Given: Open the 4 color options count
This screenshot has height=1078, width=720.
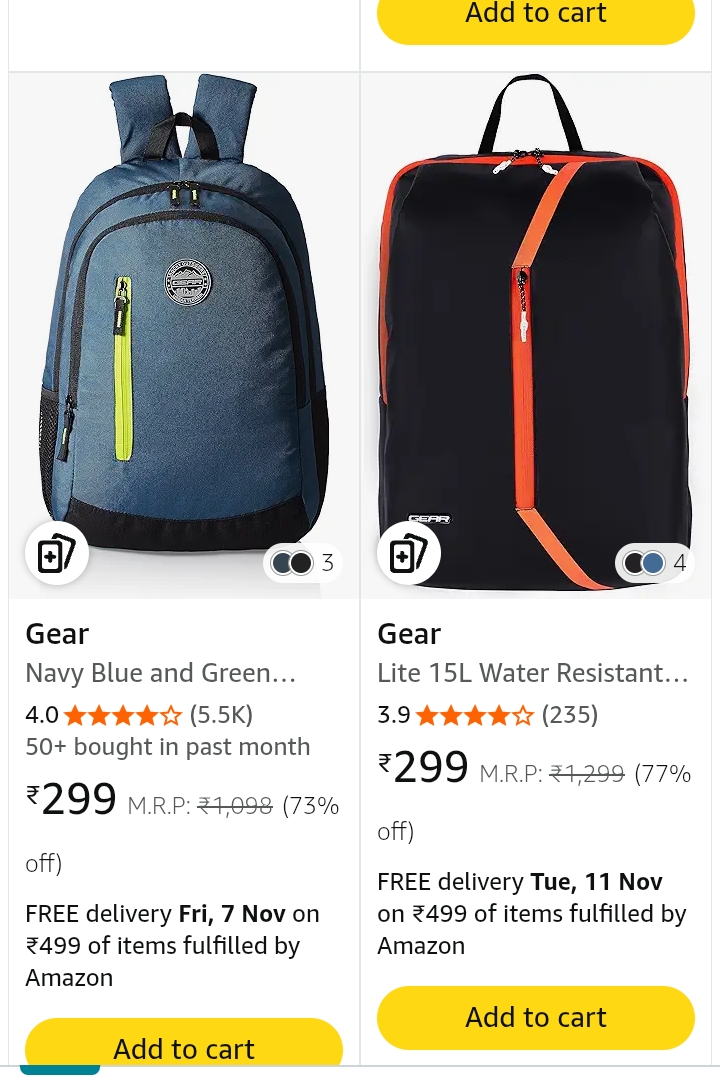Looking at the screenshot, I should (680, 563).
